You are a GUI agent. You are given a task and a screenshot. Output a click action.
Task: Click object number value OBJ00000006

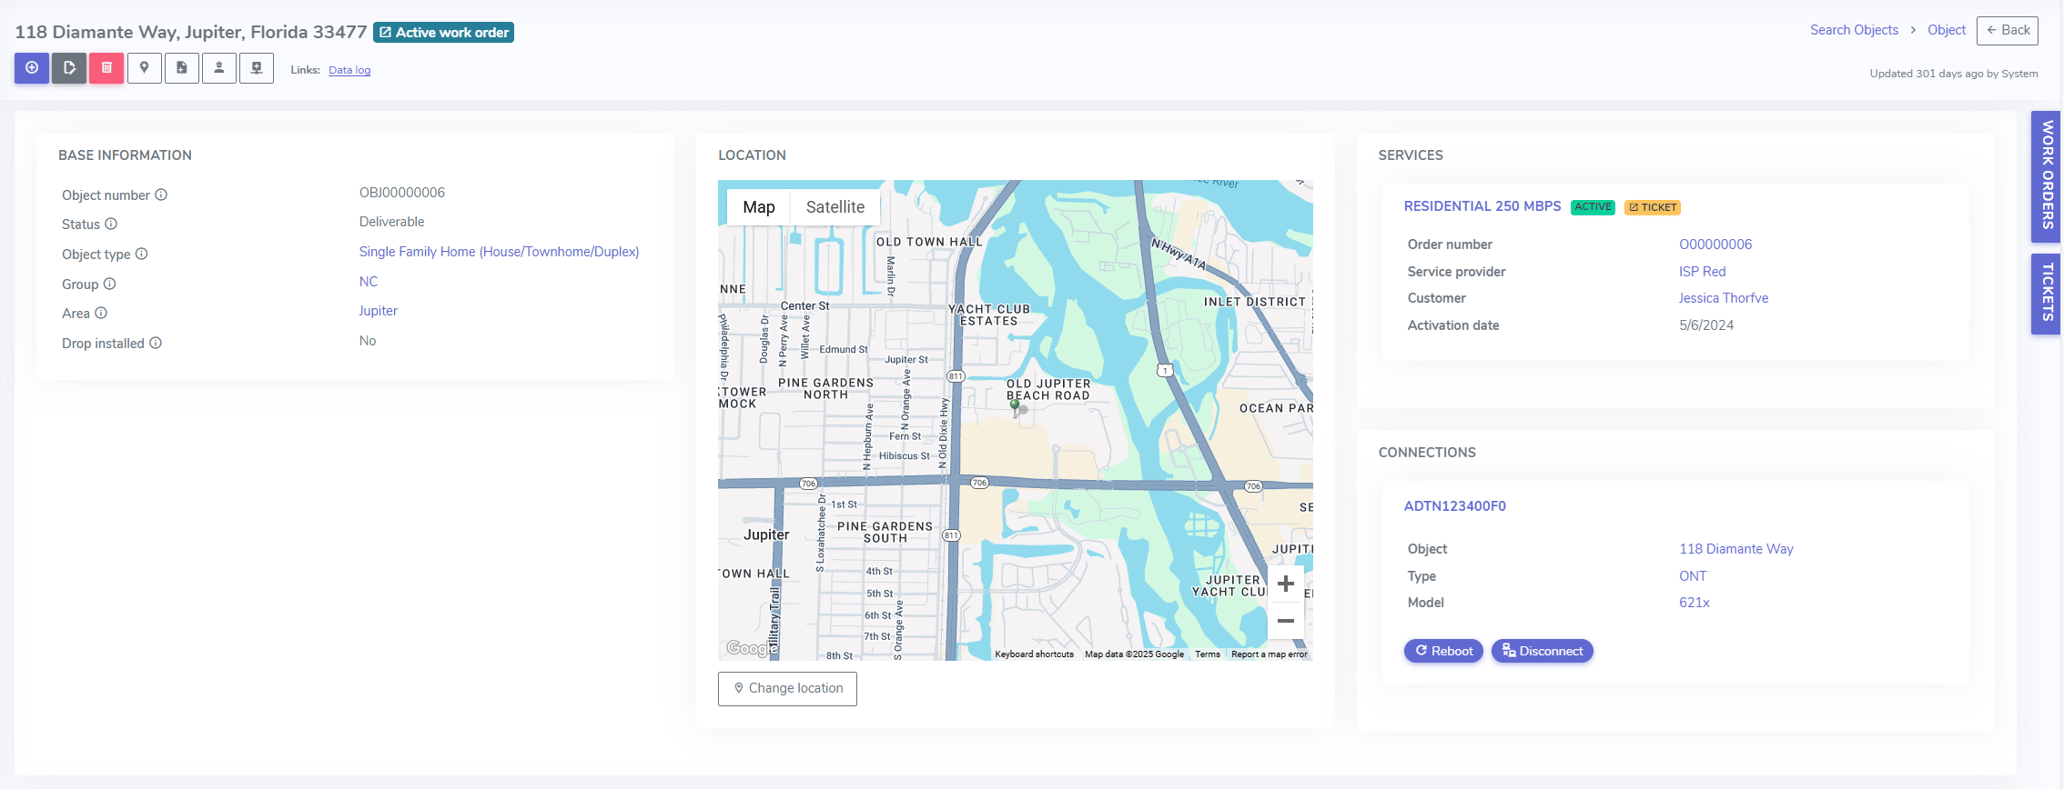[x=402, y=193]
